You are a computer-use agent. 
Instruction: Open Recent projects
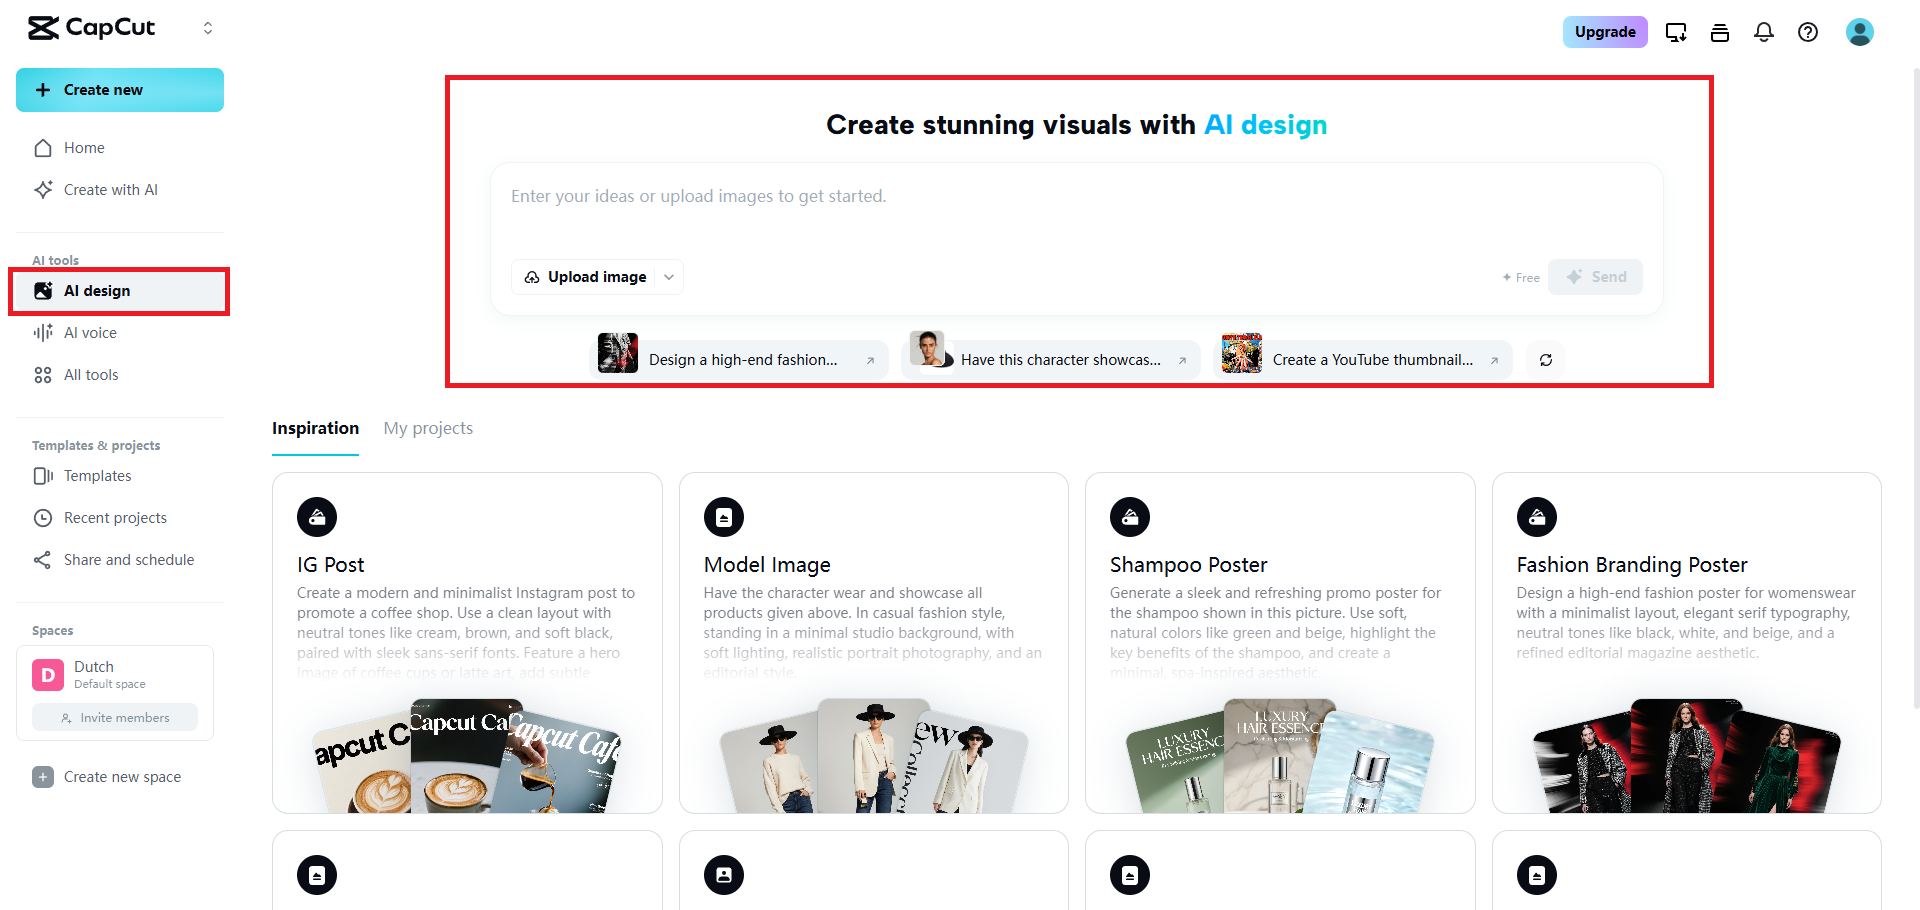[x=114, y=517]
